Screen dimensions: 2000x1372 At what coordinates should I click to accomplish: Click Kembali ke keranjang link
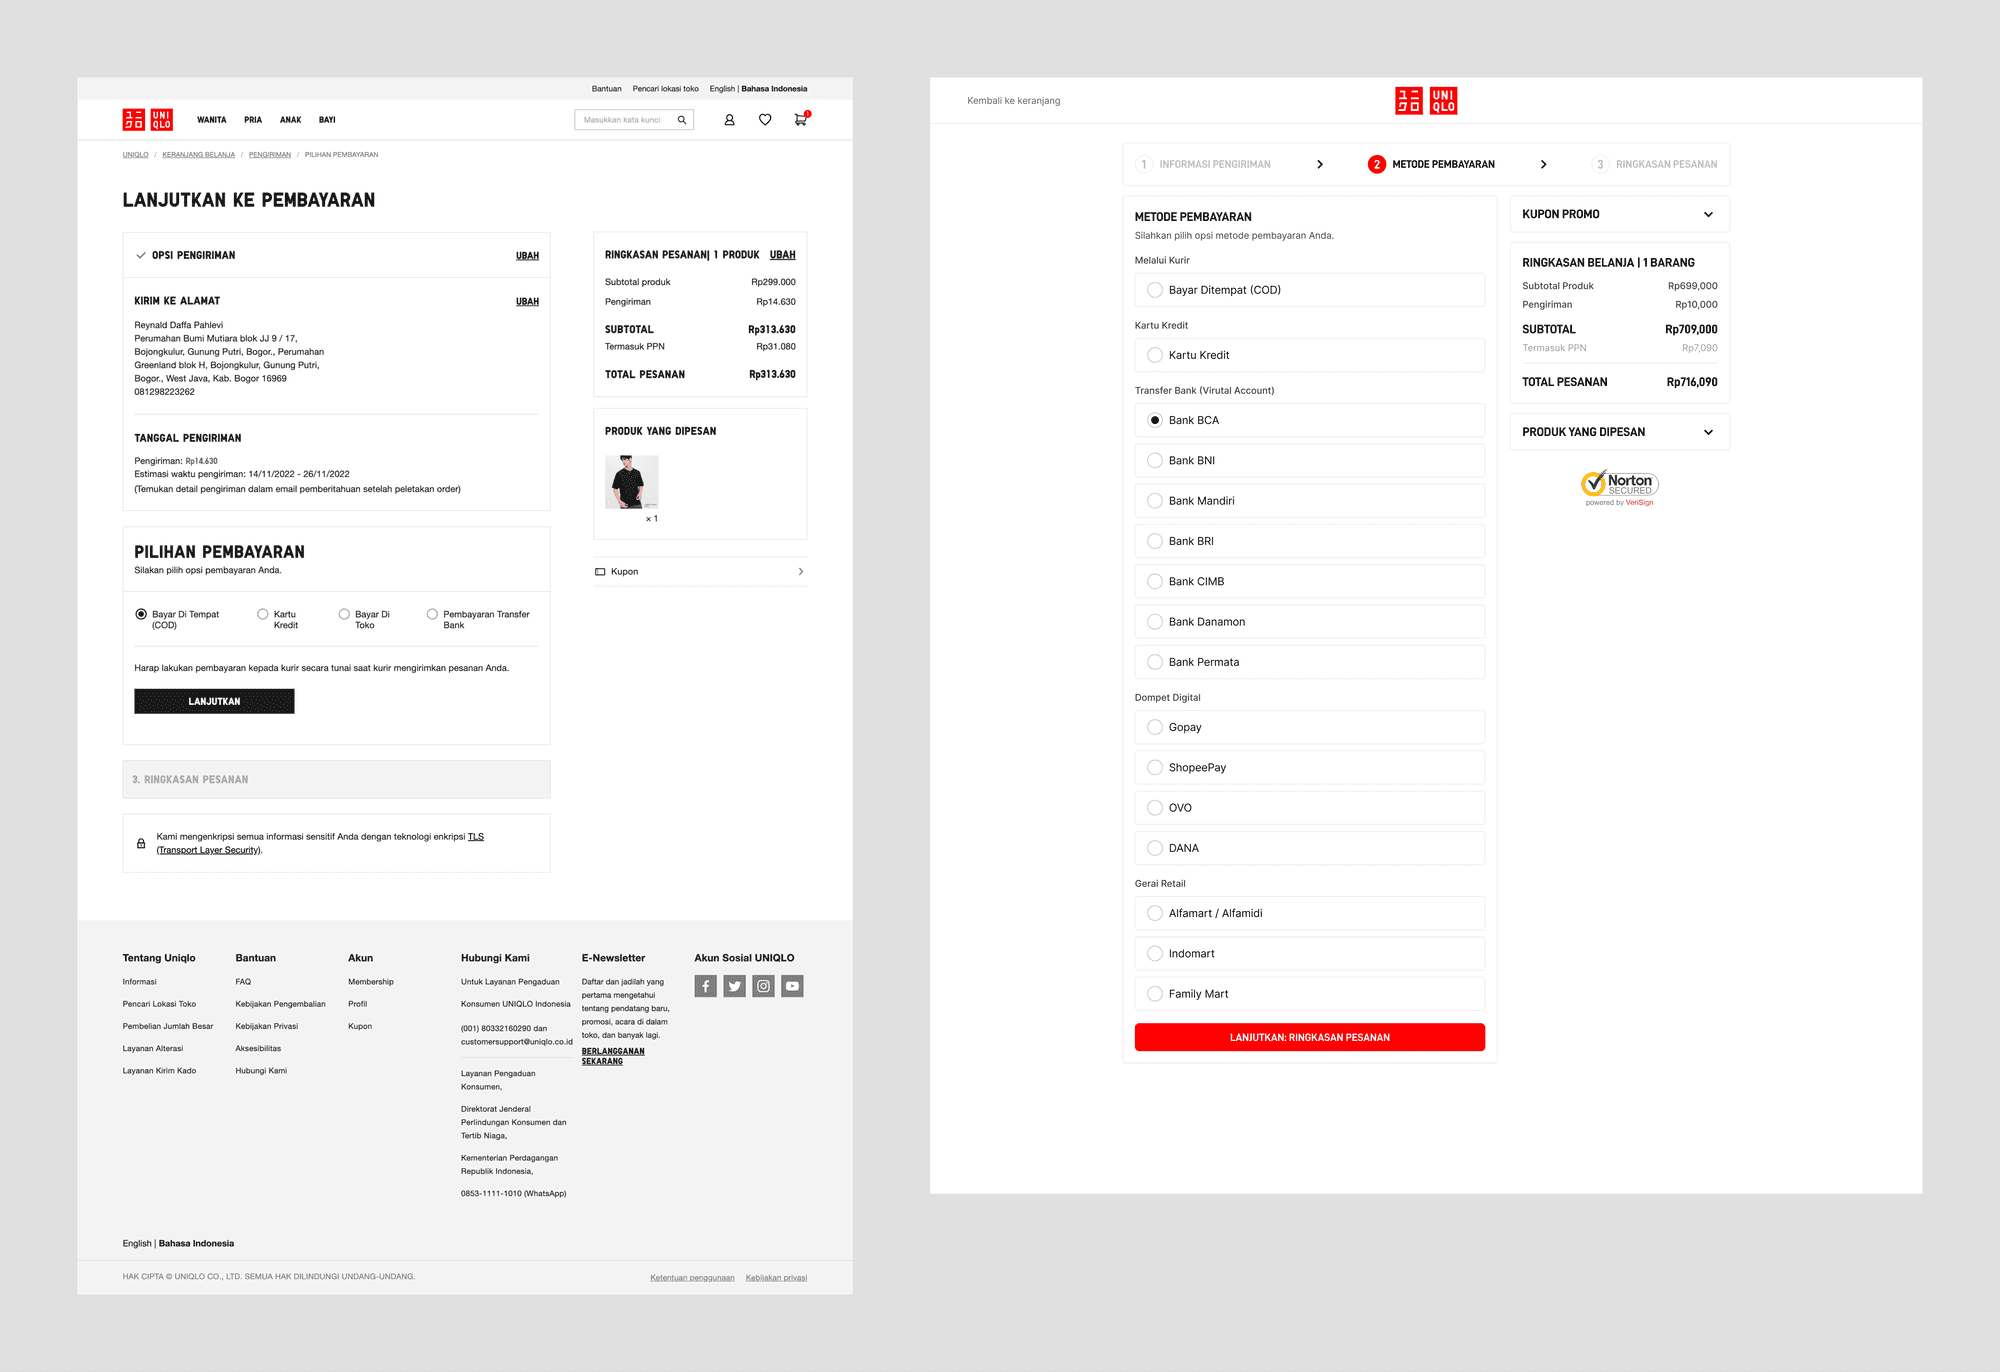pyautogui.click(x=1013, y=101)
